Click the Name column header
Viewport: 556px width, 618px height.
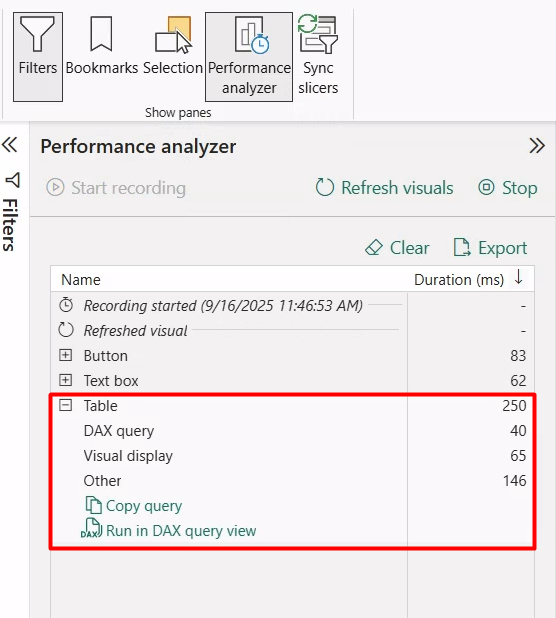[x=81, y=280]
